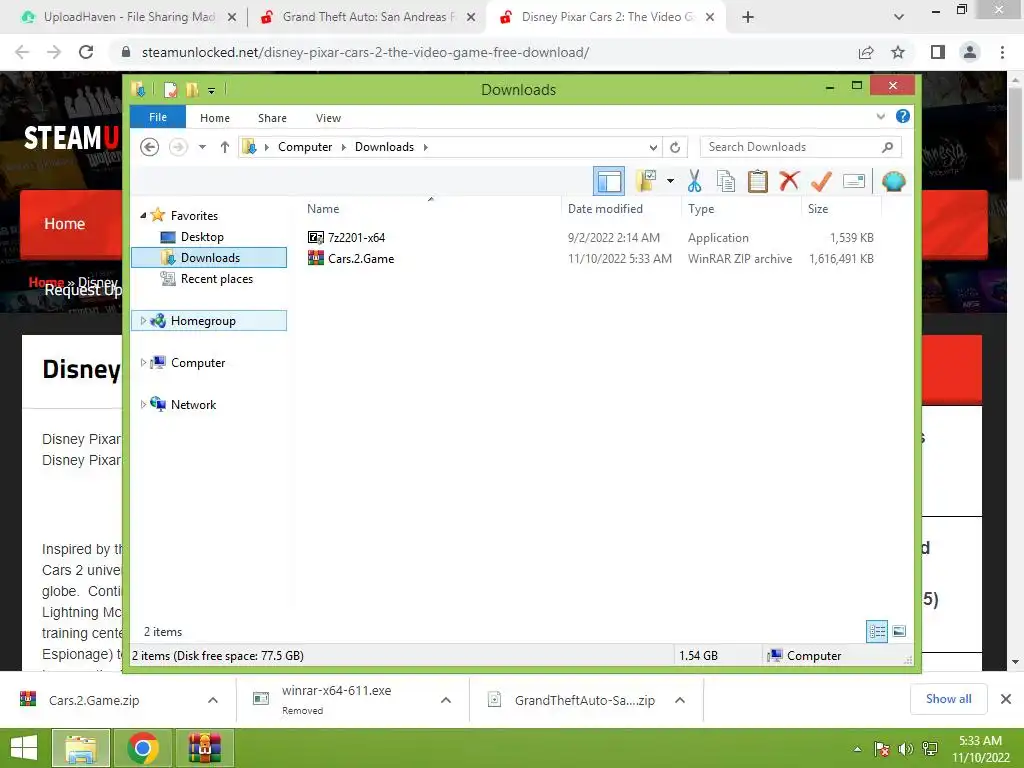Screen dimensions: 1024x768
Task: Open GrandTheftAuto-Sa...zip download options arrow
Action: click(680, 700)
